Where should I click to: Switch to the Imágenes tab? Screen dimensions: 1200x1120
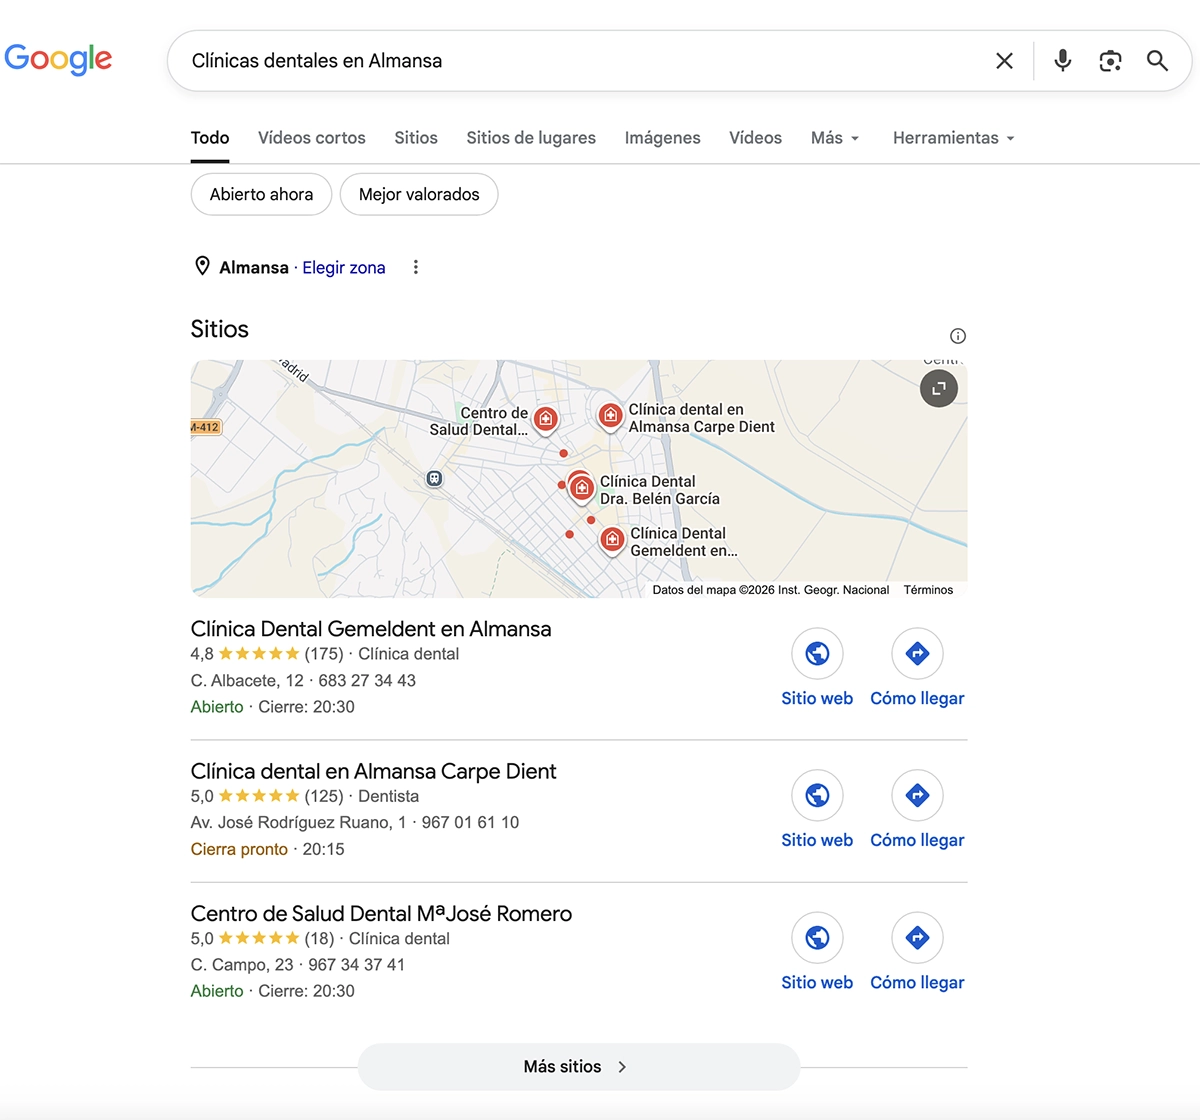[663, 138]
